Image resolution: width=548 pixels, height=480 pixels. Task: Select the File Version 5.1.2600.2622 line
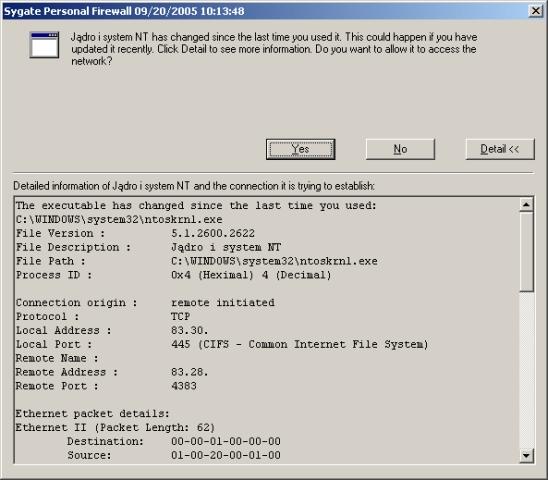[136, 233]
